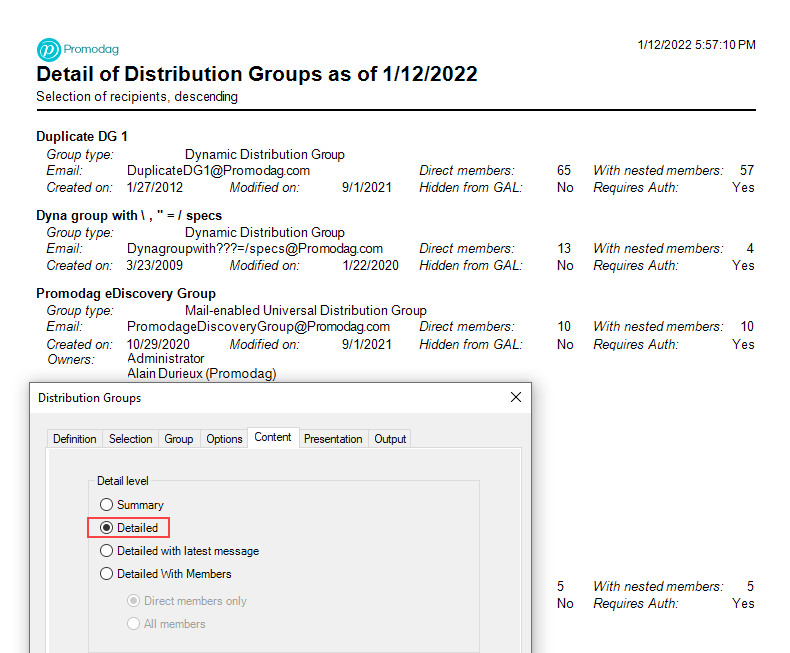Click direct members value 13
Screen dimensions: 790x653
point(564,248)
